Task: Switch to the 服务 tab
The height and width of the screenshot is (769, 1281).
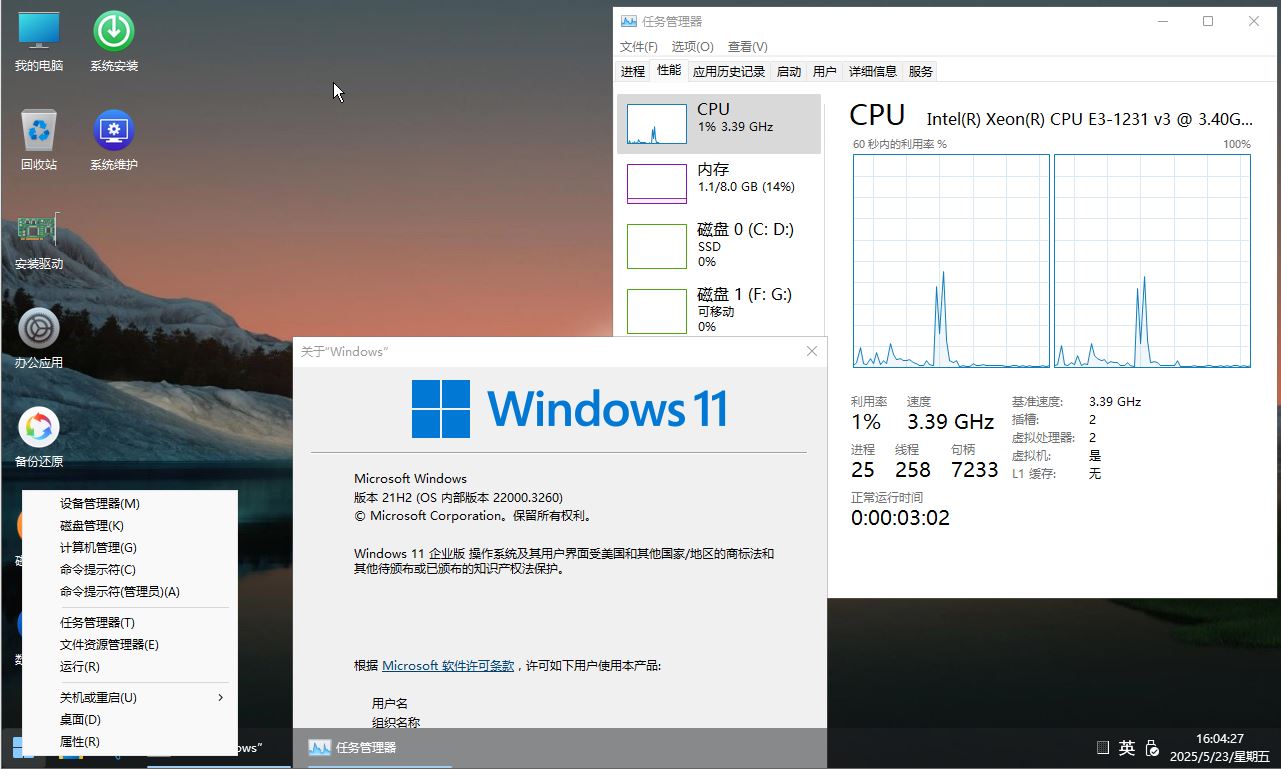Action: [921, 71]
